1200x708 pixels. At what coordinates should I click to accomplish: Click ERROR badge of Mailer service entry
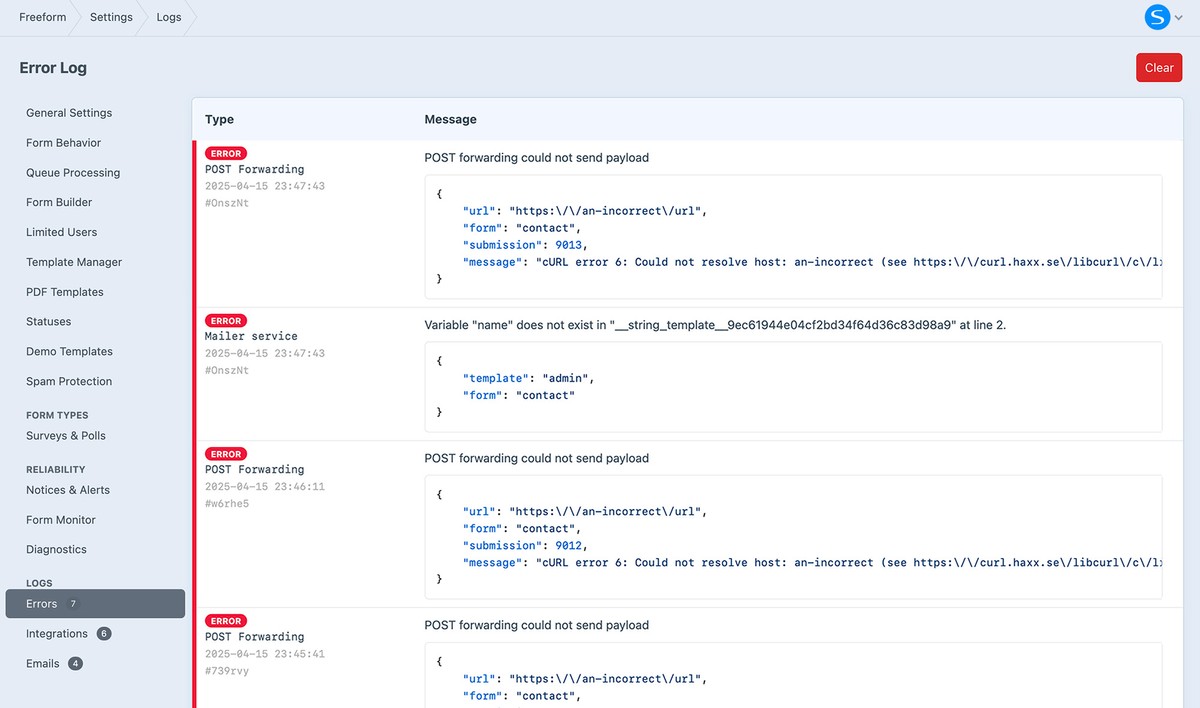226,321
